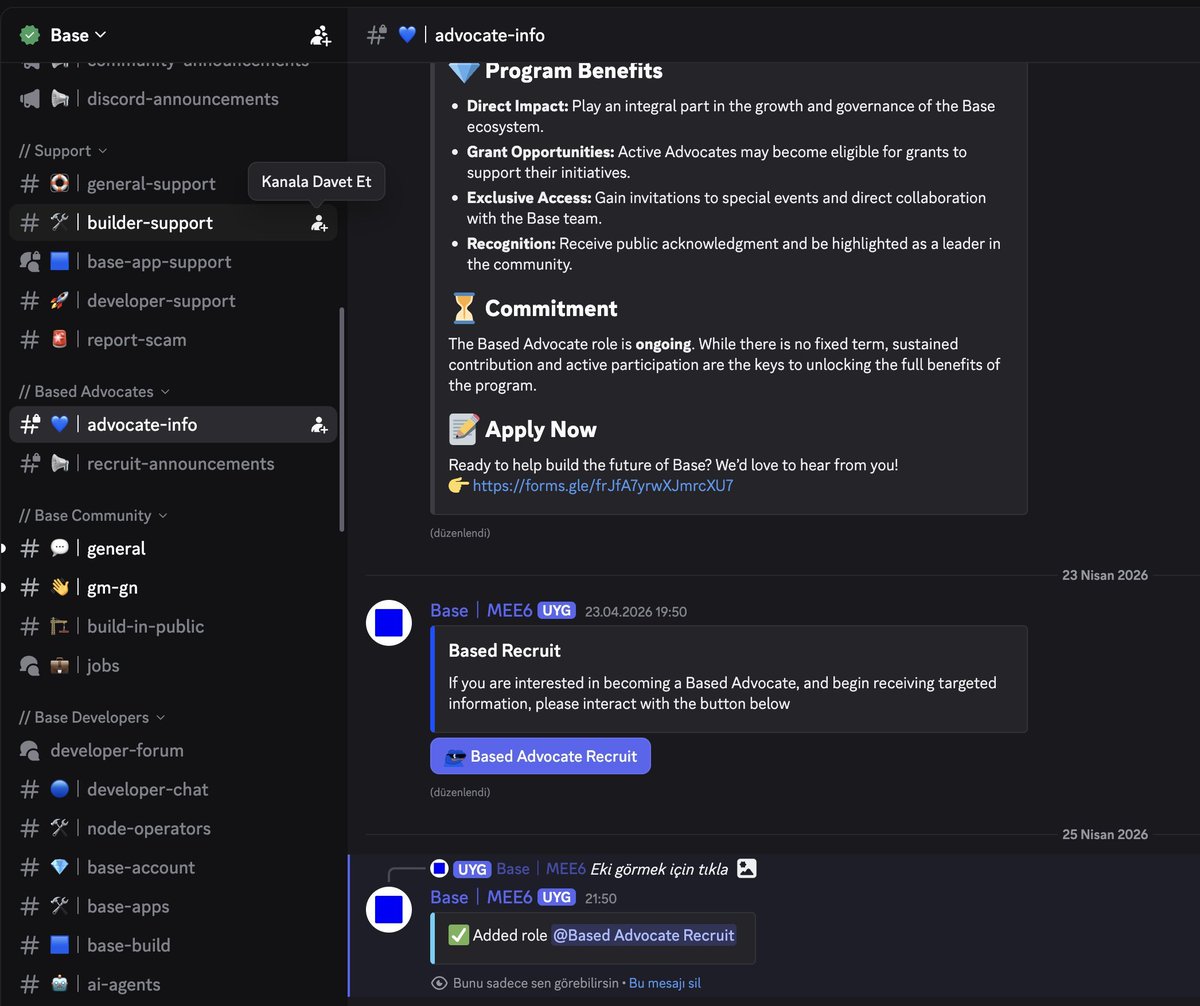Click the invite people icon beside Base

coord(320,35)
